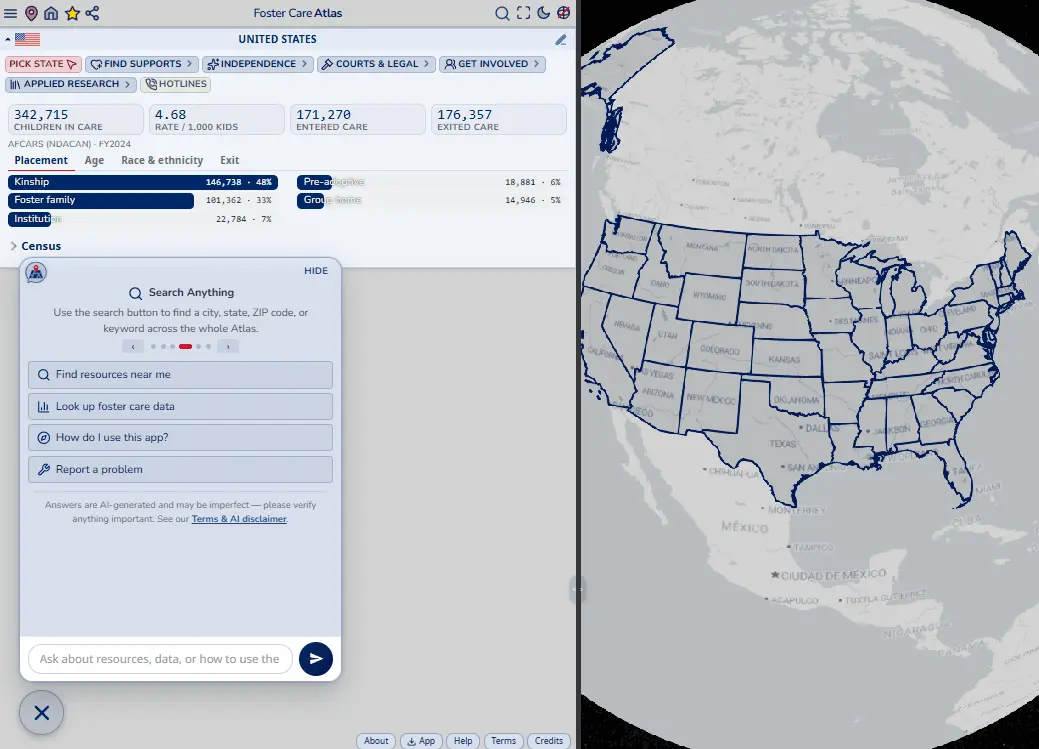This screenshot has height=749, width=1039.
Task: Click Texas on the map
Action: (782, 443)
